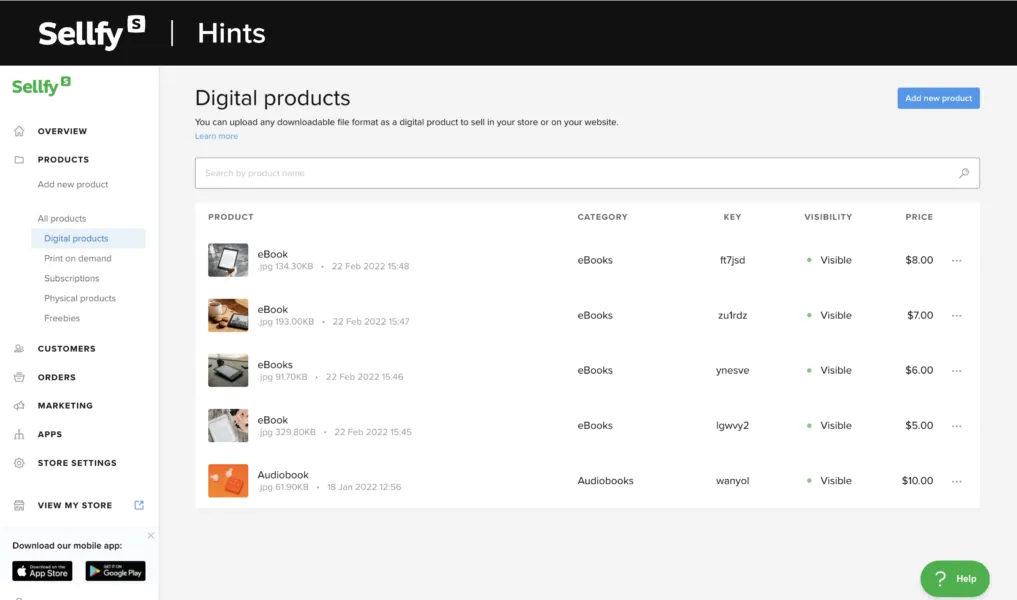
Task: Click Visible status in Audiobook row
Action: click(835, 481)
